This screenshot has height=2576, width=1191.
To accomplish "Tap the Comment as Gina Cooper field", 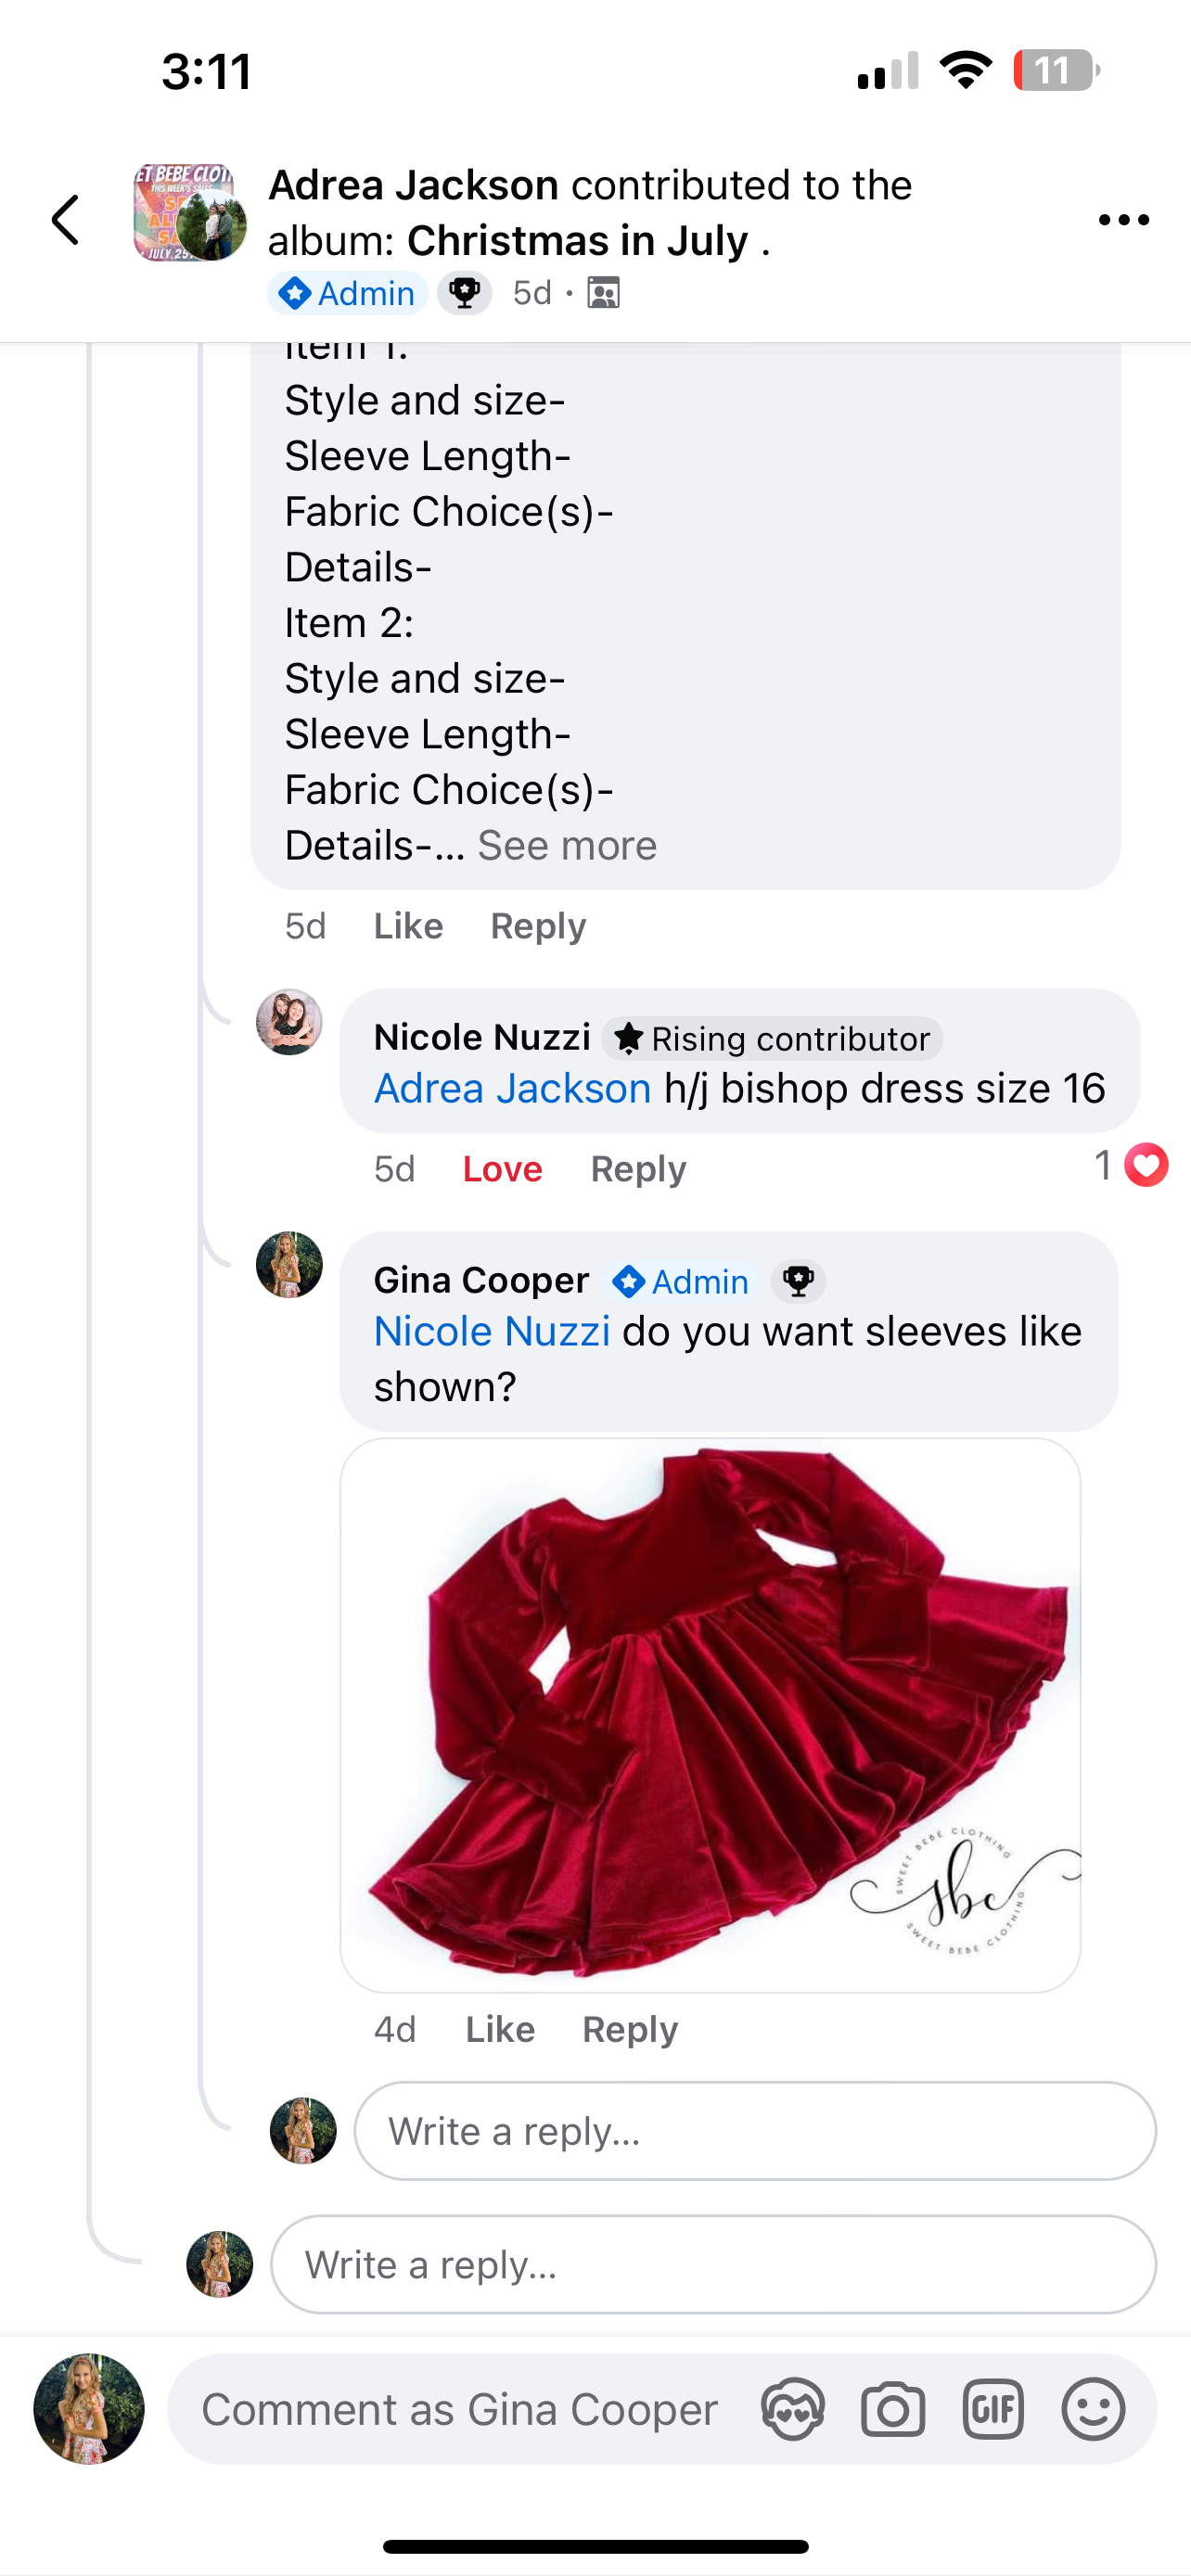I will coord(460,2410).
